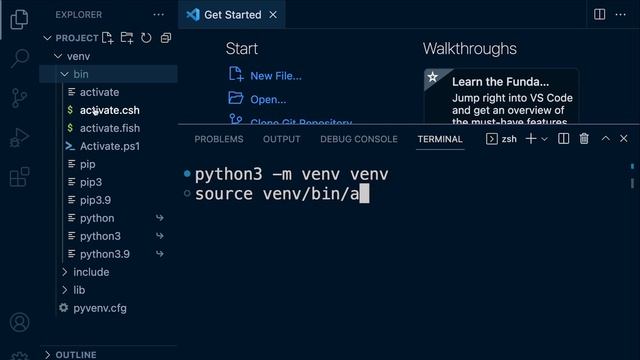Create a new file in PROJECT

click(107, 38)
